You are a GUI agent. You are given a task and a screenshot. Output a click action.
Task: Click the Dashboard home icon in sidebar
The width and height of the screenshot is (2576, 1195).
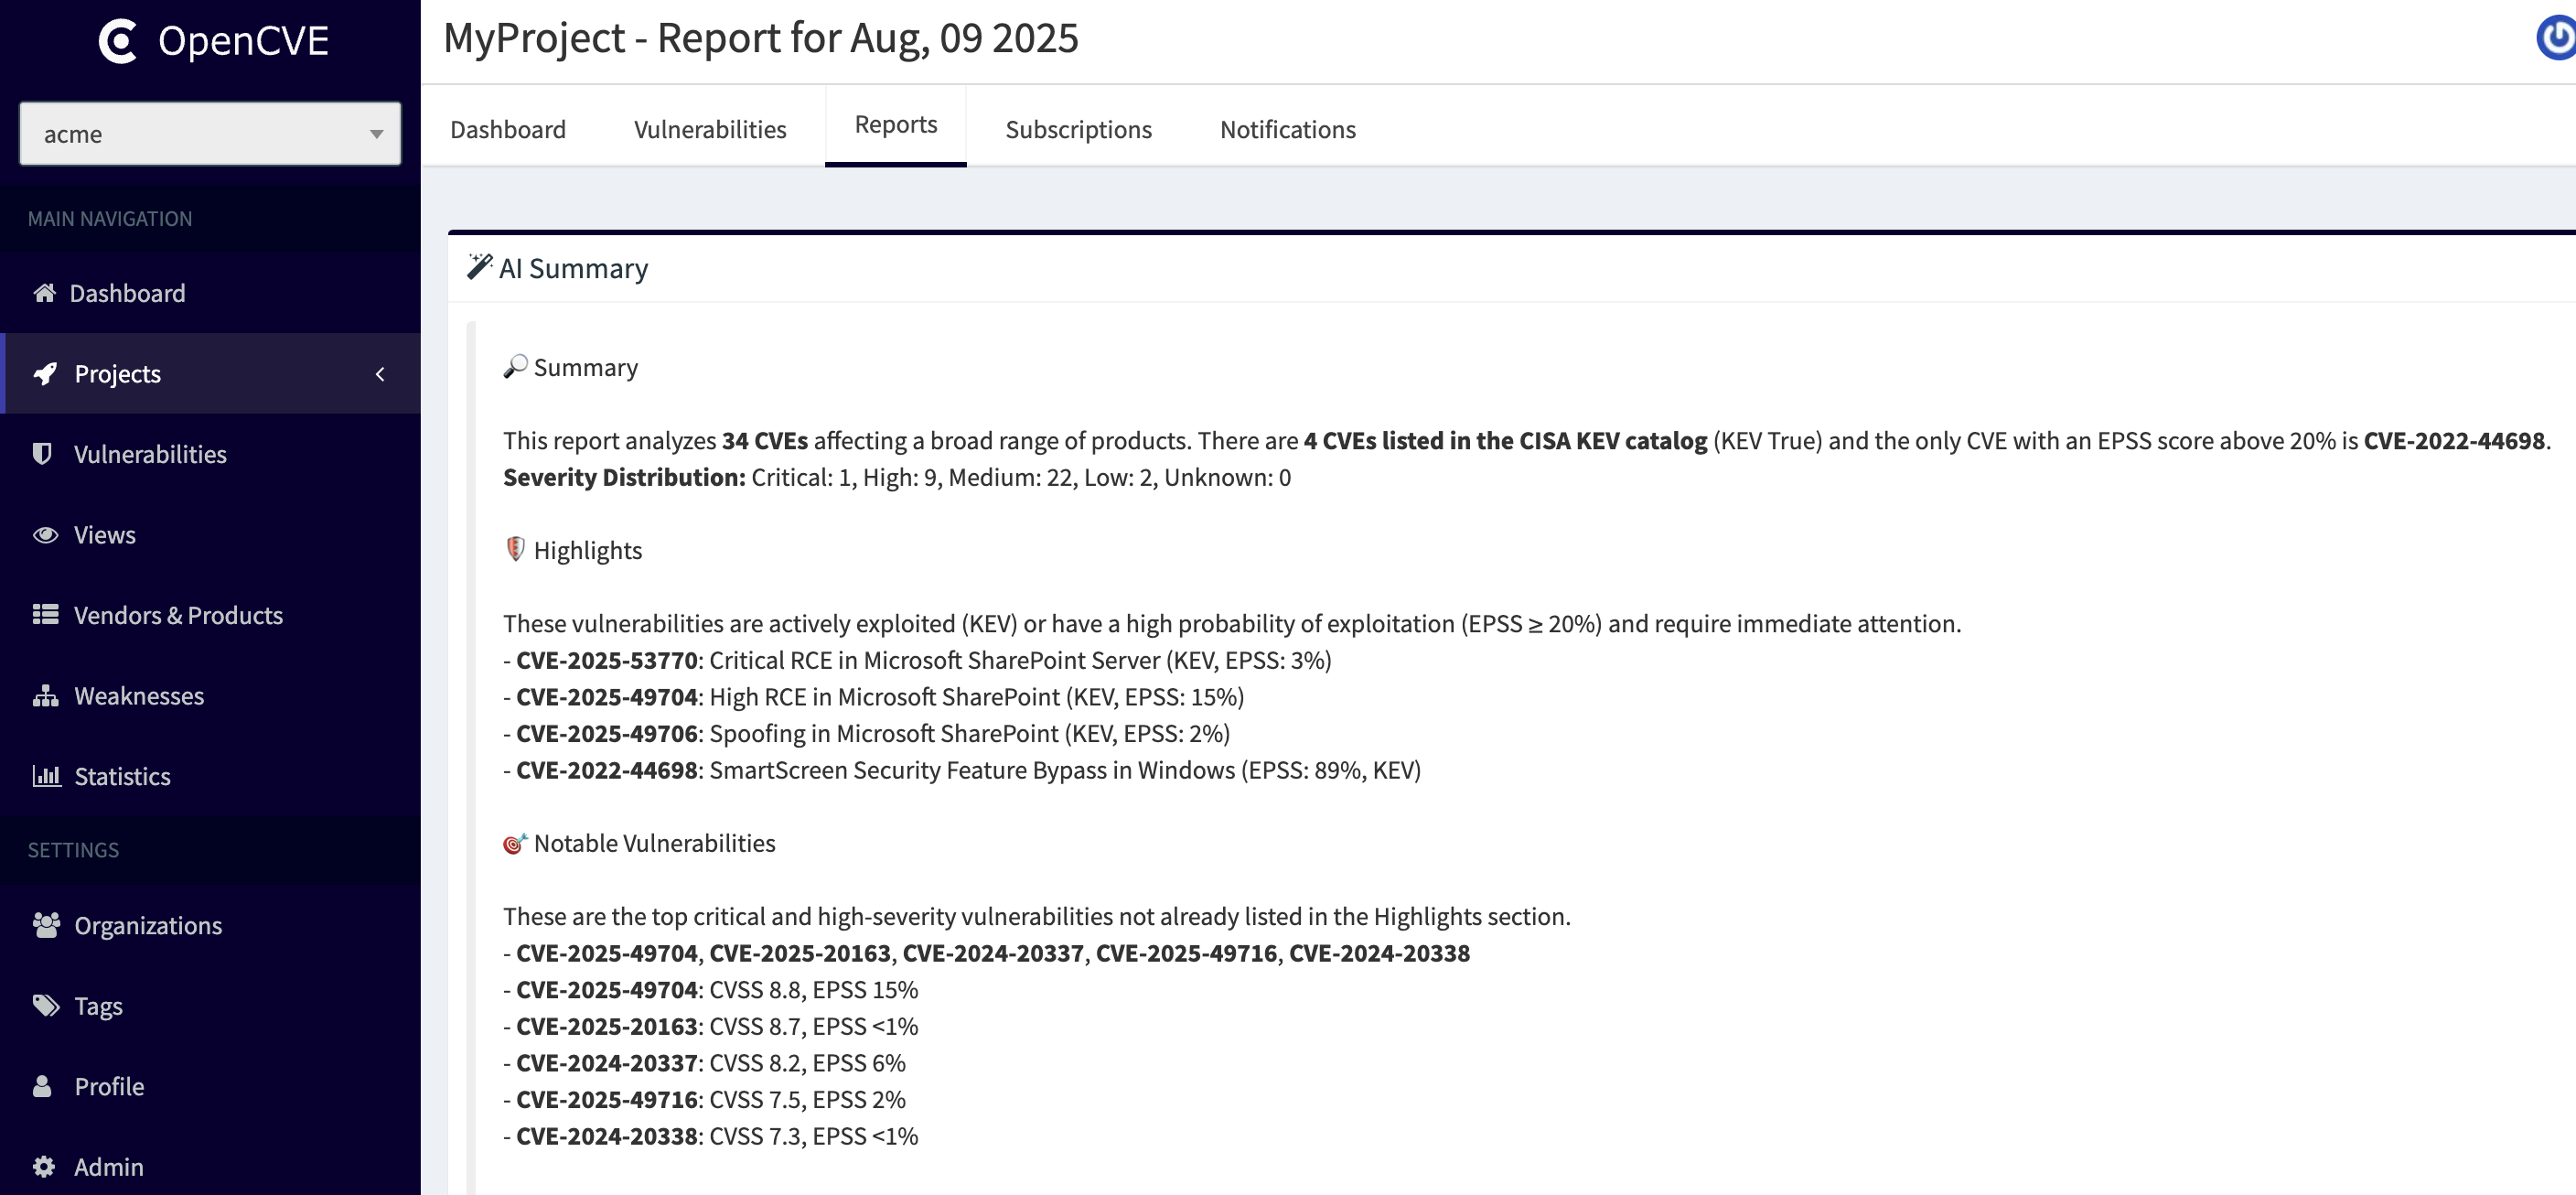pyautogui.click(x=44, y=293)
